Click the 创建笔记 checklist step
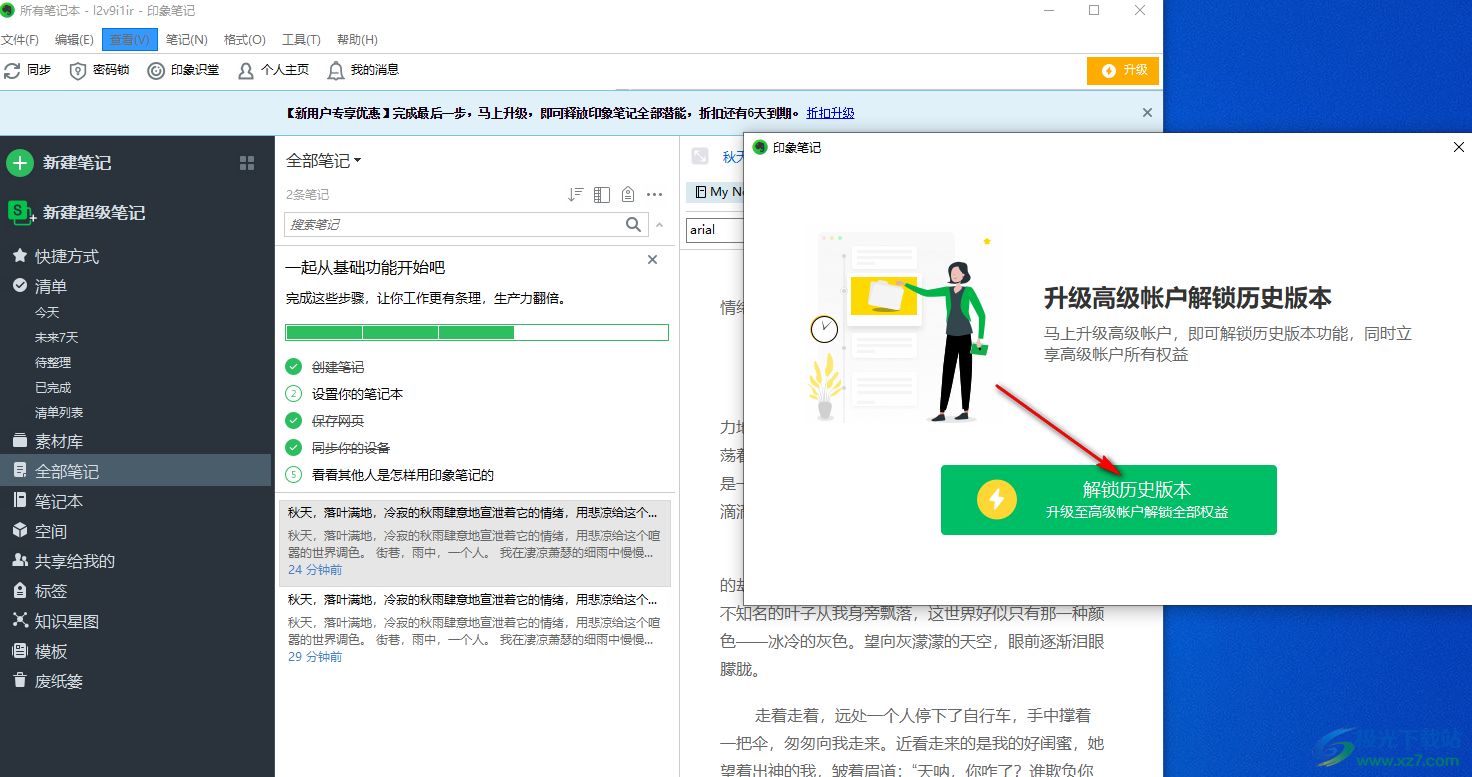1472x777 pixels. point(338,367)
